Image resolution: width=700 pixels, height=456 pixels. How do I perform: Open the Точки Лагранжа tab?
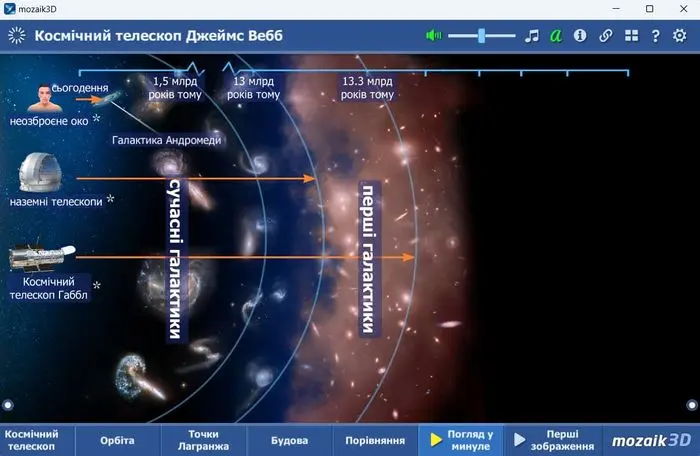click(203, 440)
